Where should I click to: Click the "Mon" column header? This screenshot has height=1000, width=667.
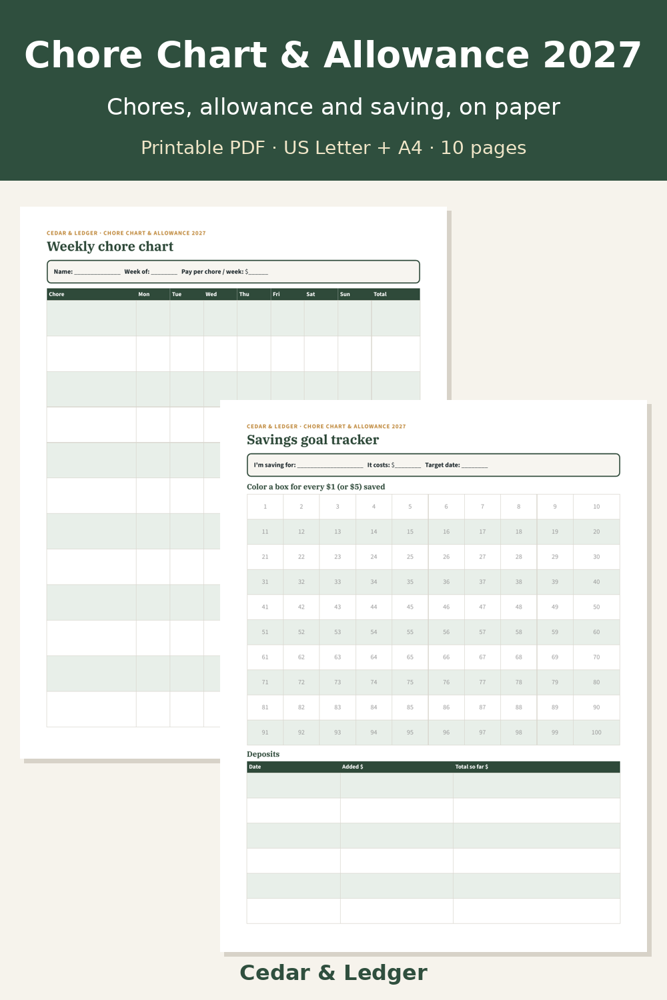coord(153,294)
